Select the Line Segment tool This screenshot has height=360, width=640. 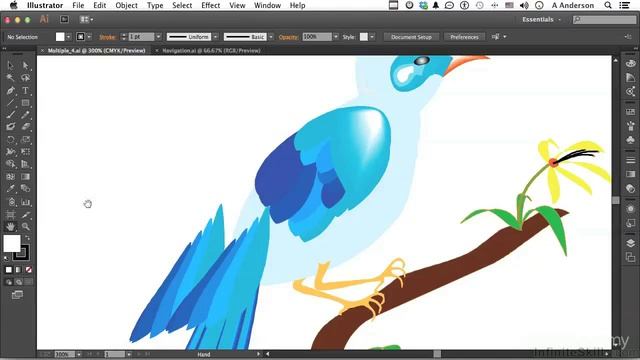pos(11,103)
